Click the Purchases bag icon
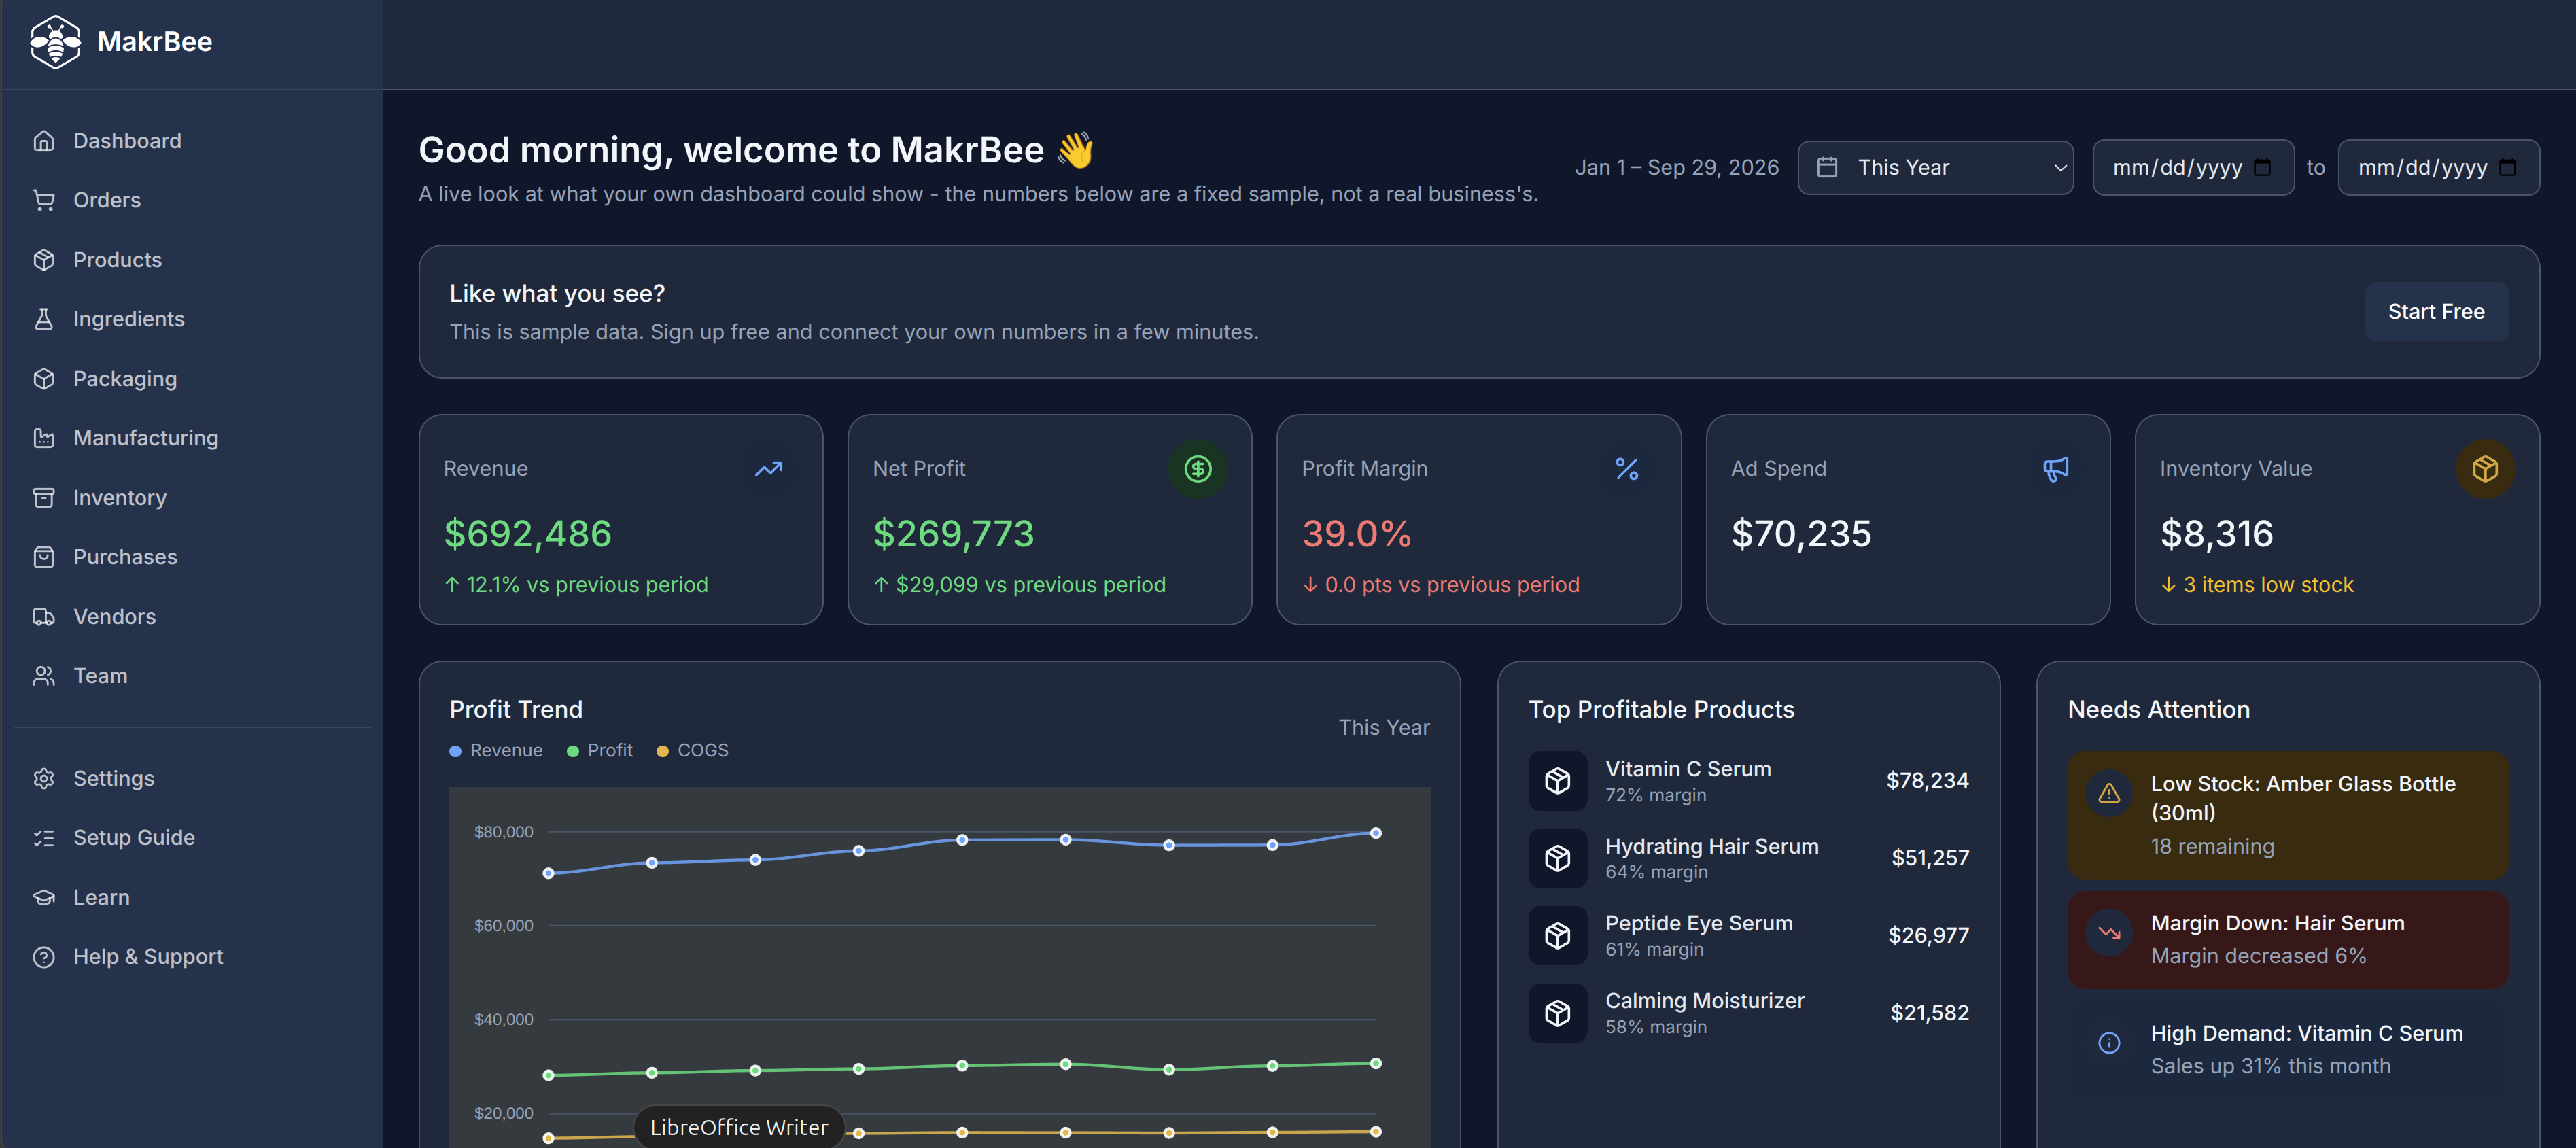The height and width of the screenshot is (1148, 2576). click(43, 557)
